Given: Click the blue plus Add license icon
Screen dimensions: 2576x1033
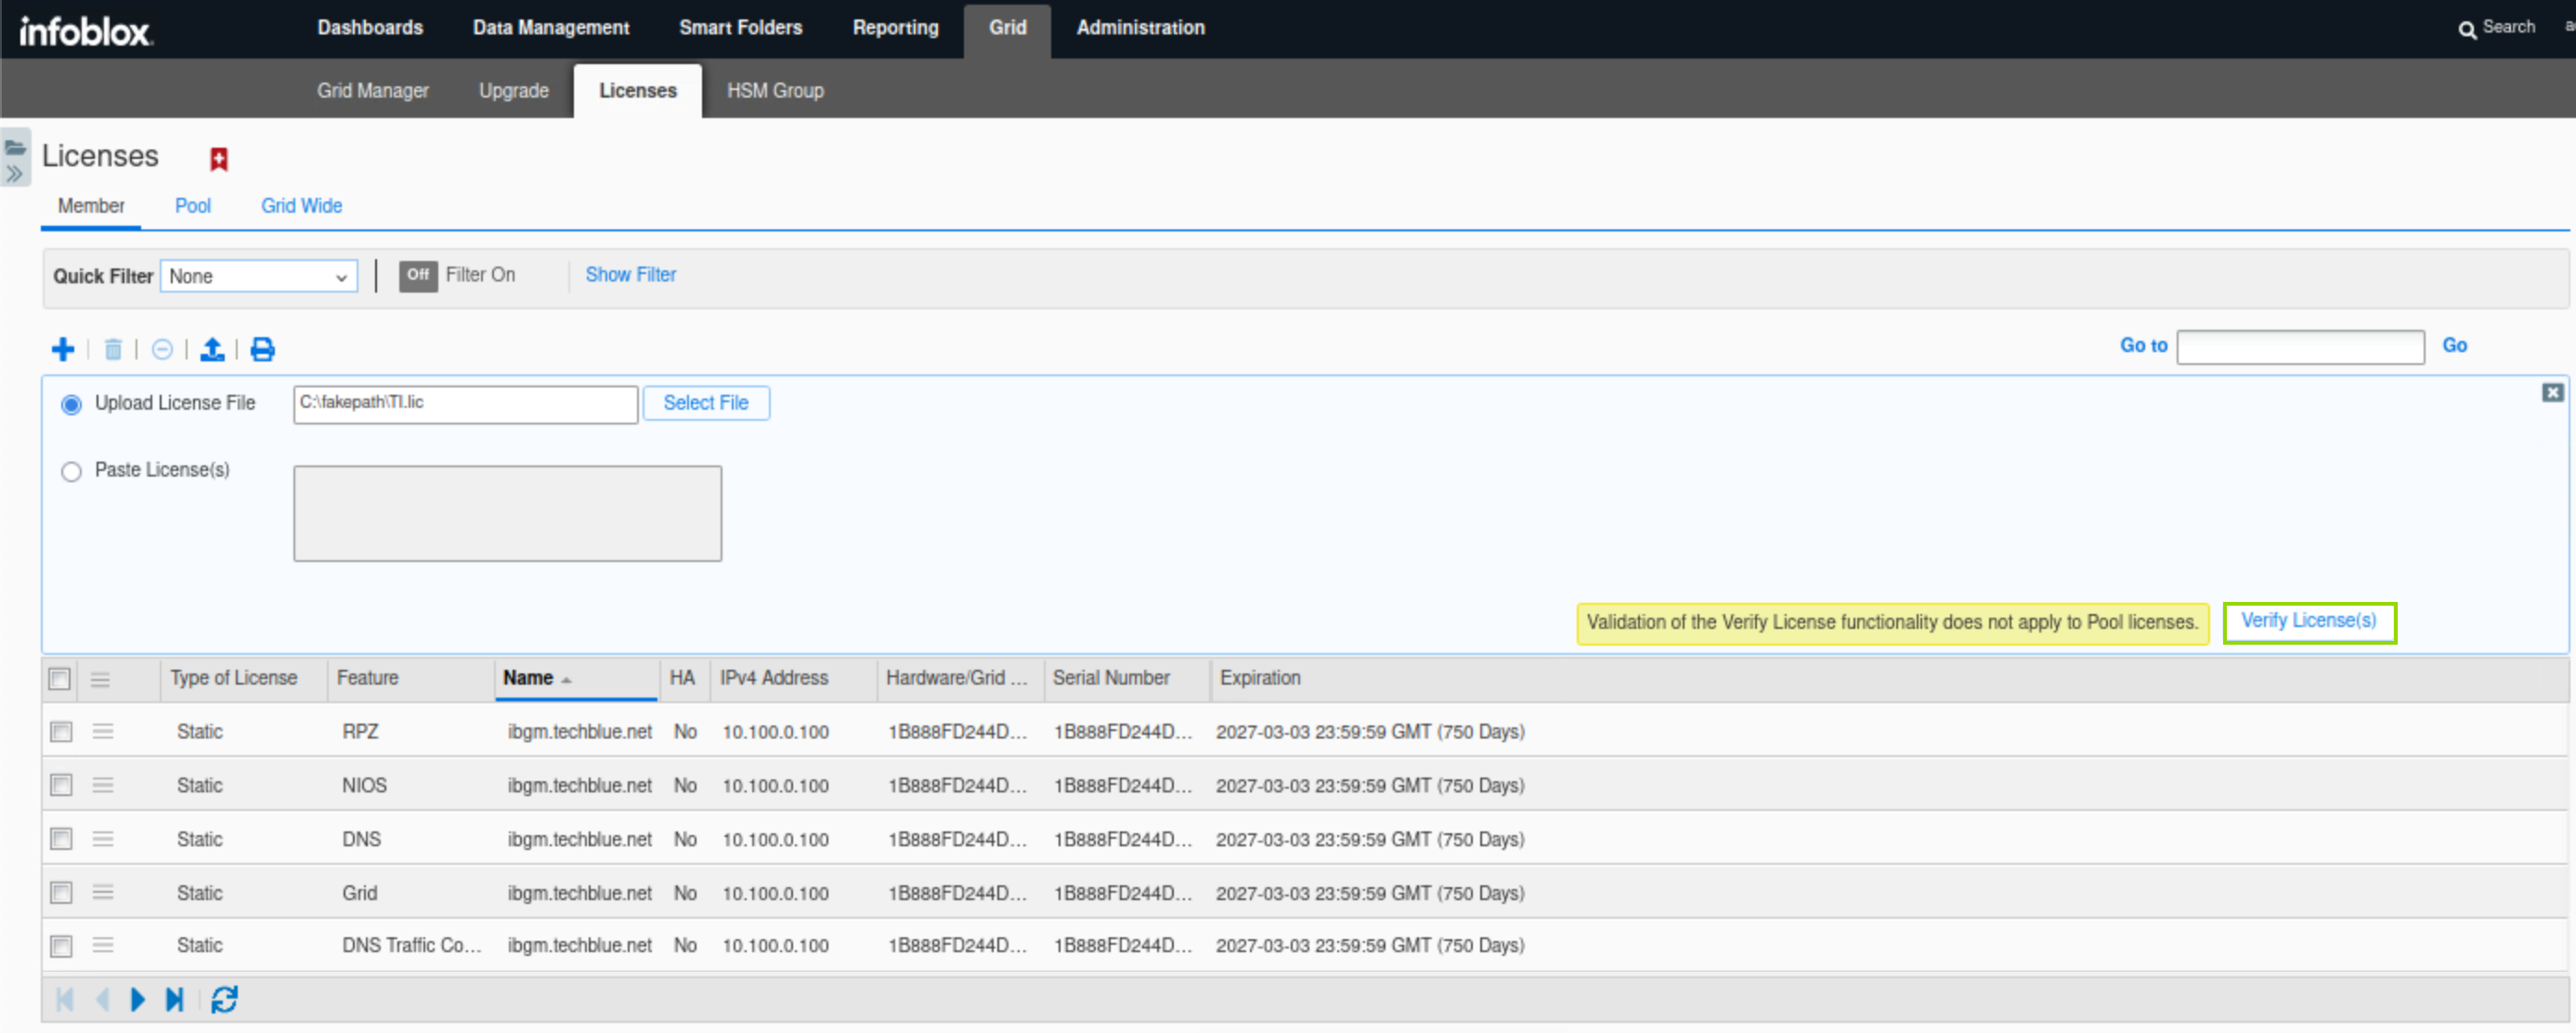Looking at the screenshot, I should tap(62, 349).
